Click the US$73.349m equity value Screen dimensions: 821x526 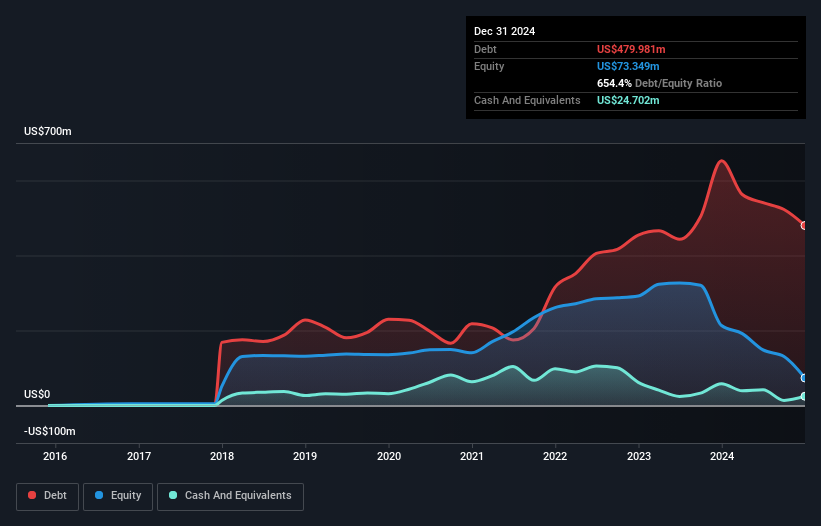coord(628,66)
